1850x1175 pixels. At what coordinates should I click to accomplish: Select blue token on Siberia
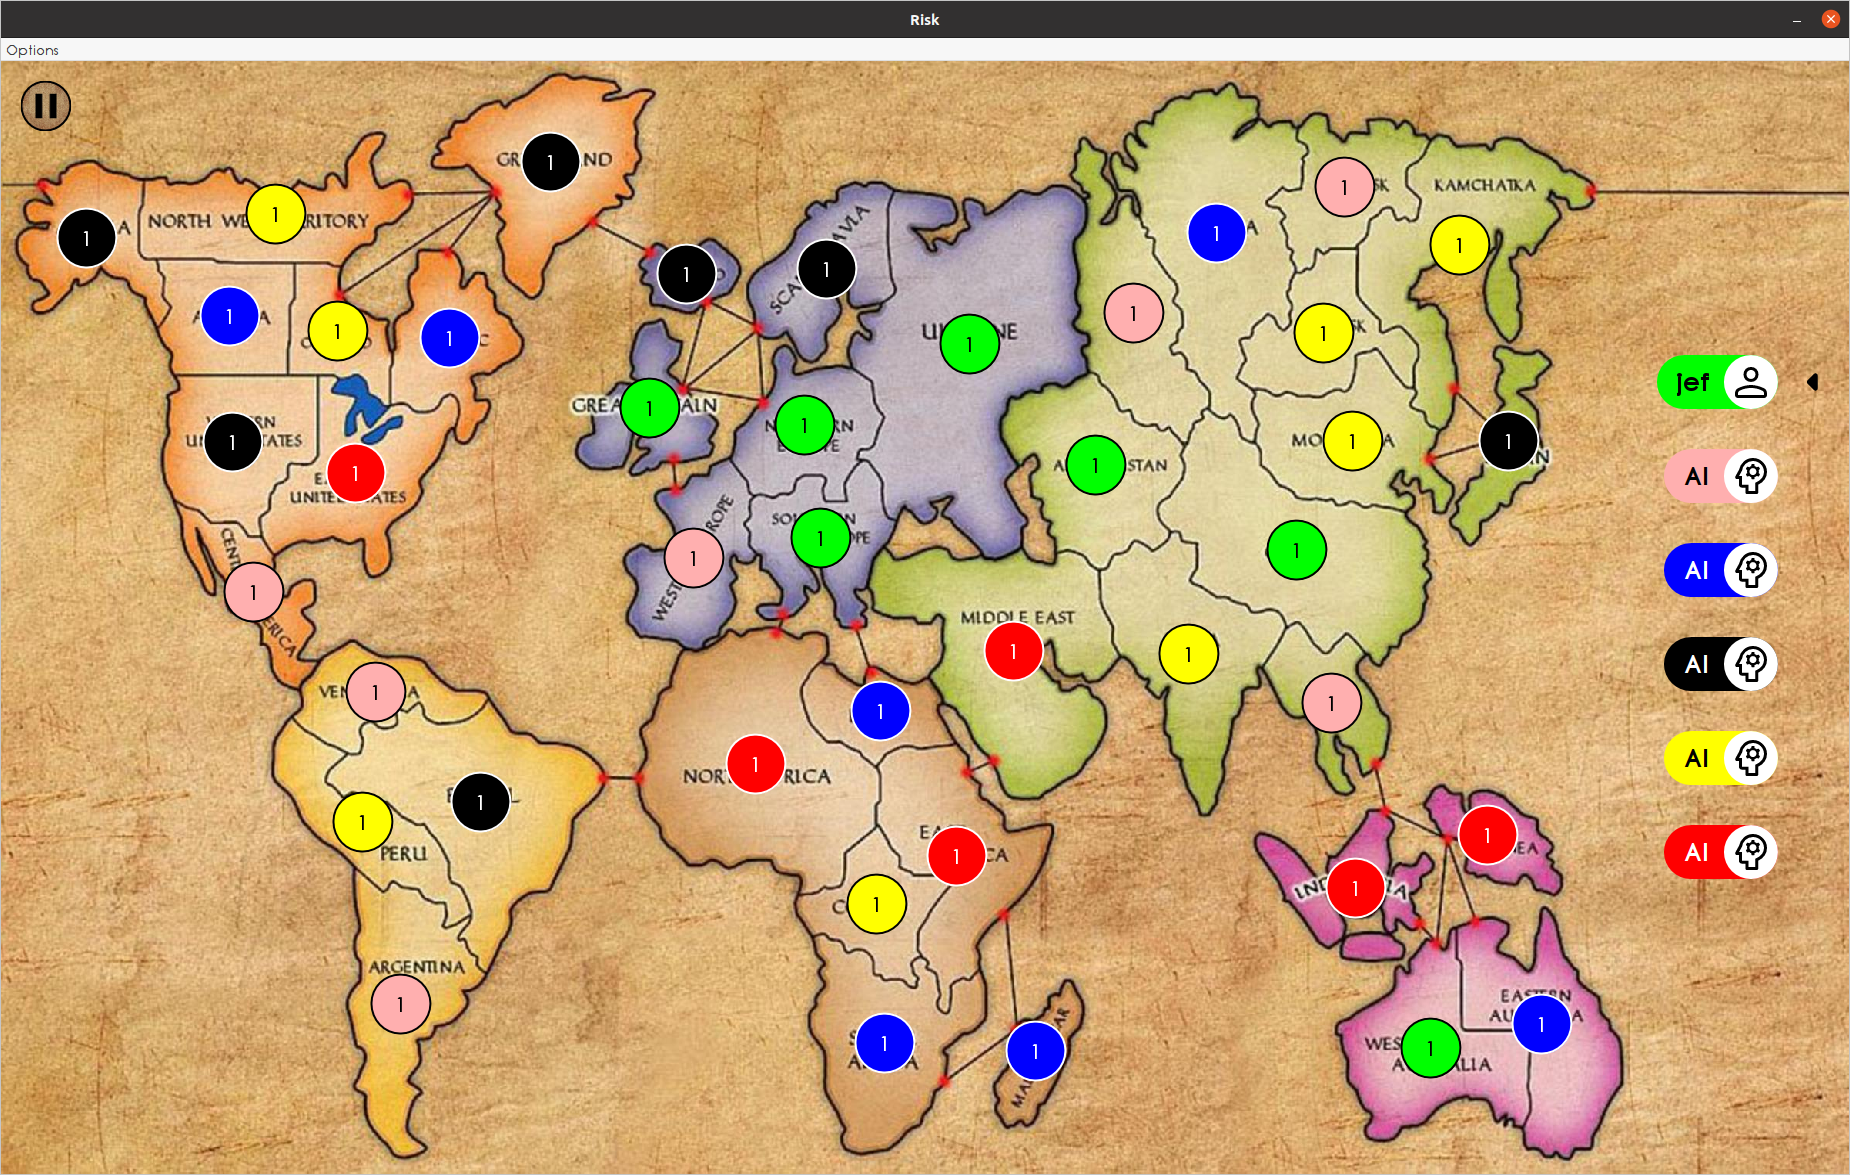(1216, 233)
